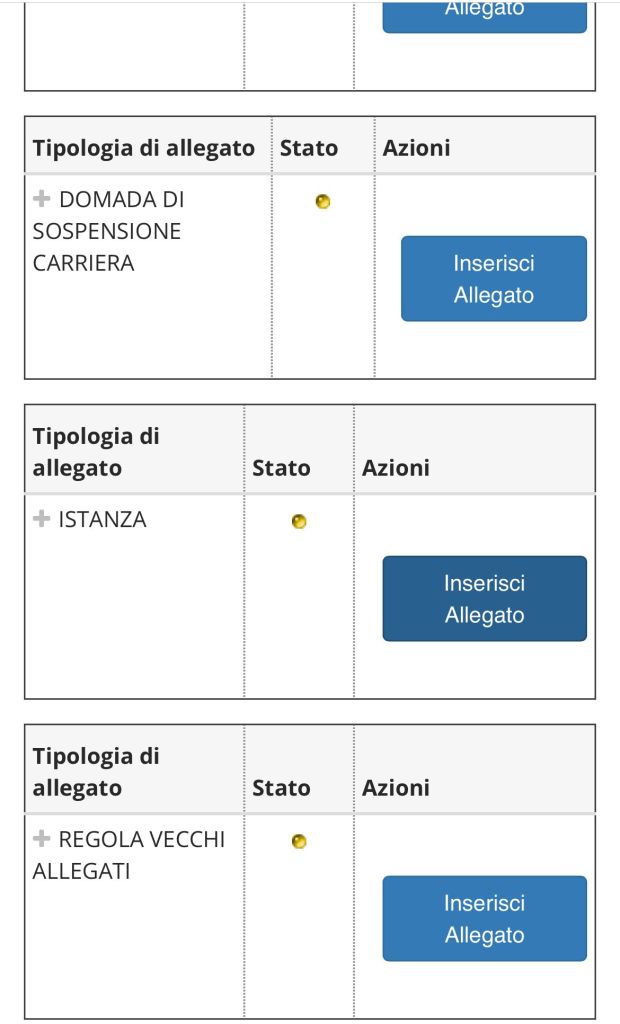Click yellow status dot for REGOLA VECCHI ALLEGATI

coord(298,842)
